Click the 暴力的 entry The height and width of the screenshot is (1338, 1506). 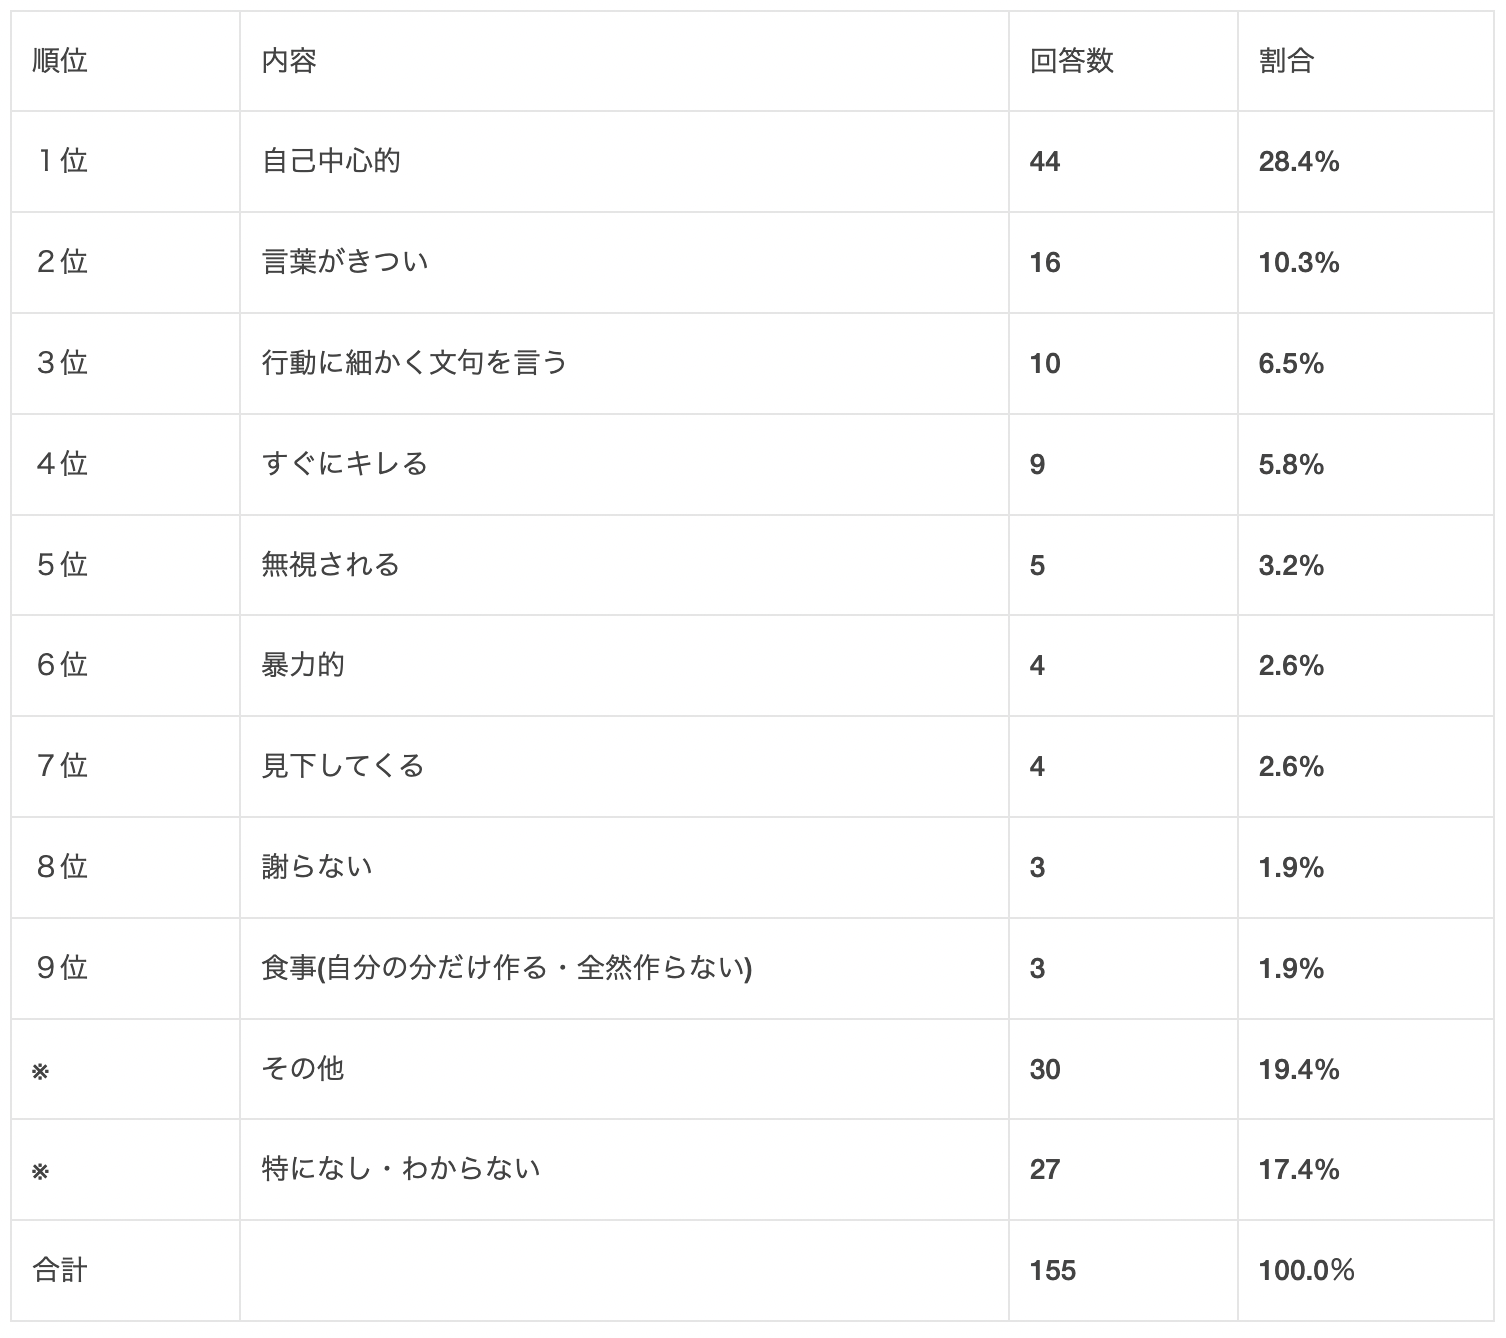(x=303, y=665)
